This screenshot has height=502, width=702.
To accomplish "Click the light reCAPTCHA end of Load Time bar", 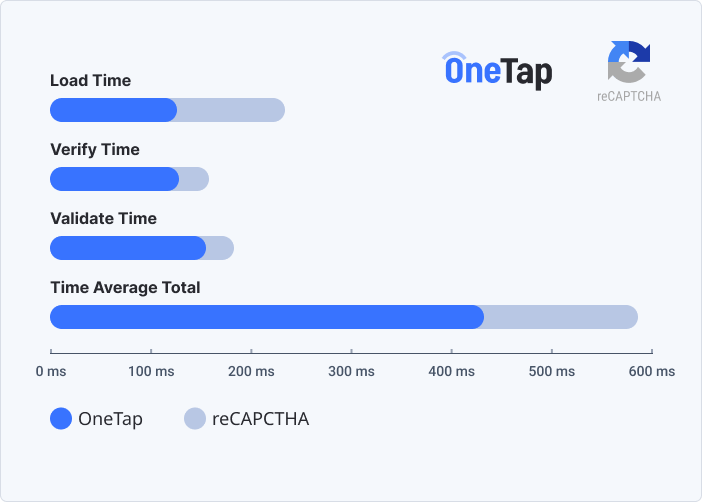I will click(232, 110).
